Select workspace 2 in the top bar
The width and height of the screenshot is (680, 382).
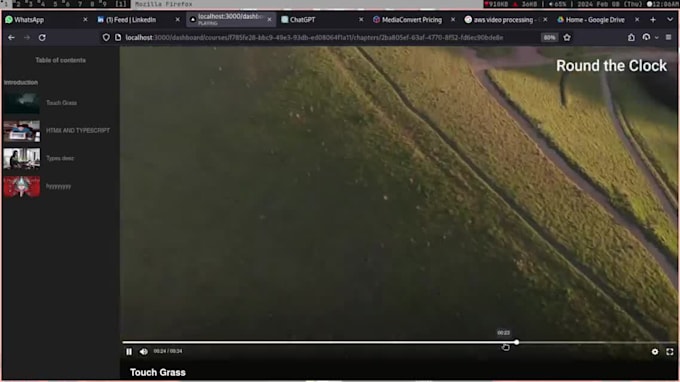tap(18, 4)
